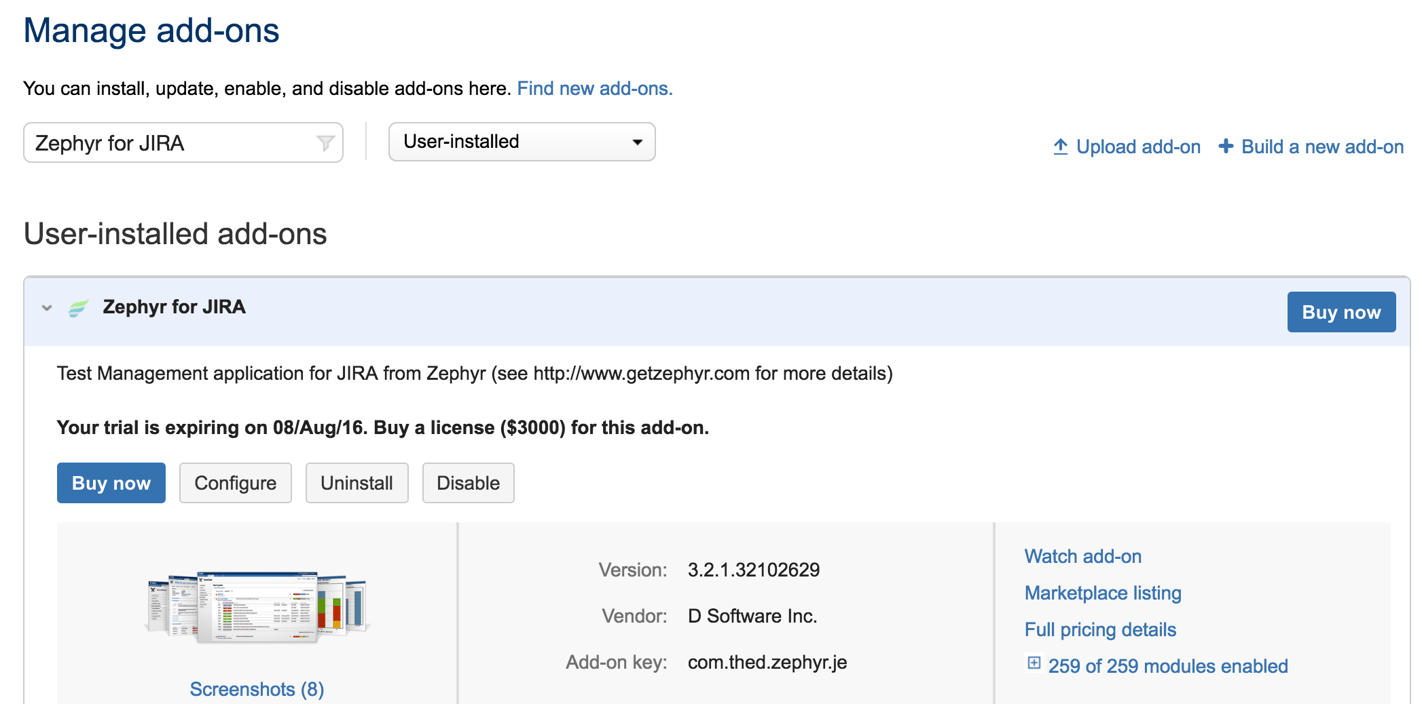Open the Screenshots (8) link
Image resolution: width=1422 pixels, height=704 pixels.
[x=257, y=689]
